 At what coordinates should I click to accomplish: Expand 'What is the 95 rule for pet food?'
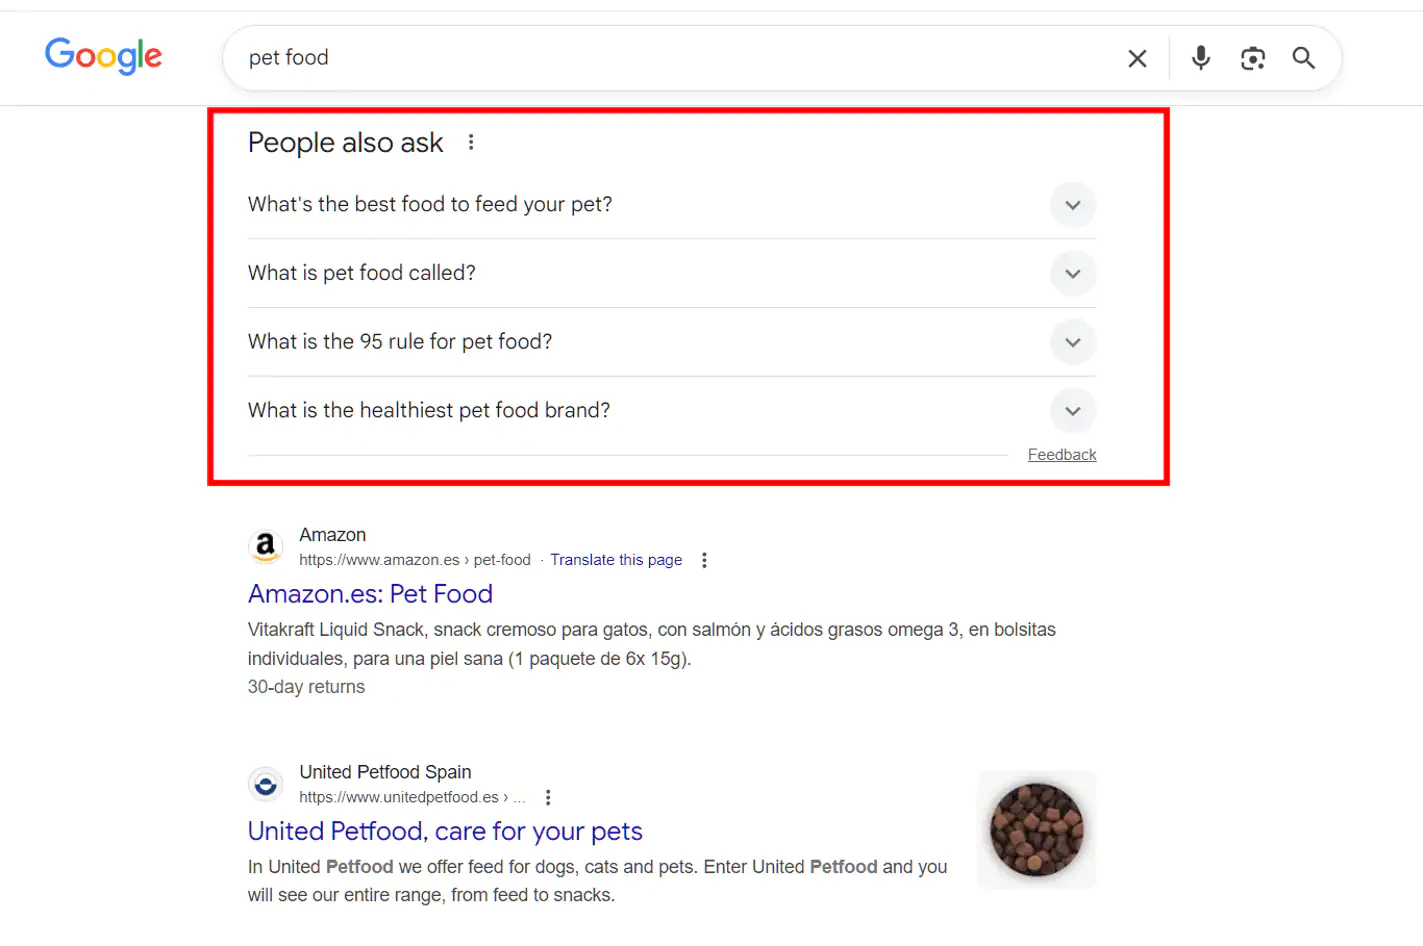1073,342
